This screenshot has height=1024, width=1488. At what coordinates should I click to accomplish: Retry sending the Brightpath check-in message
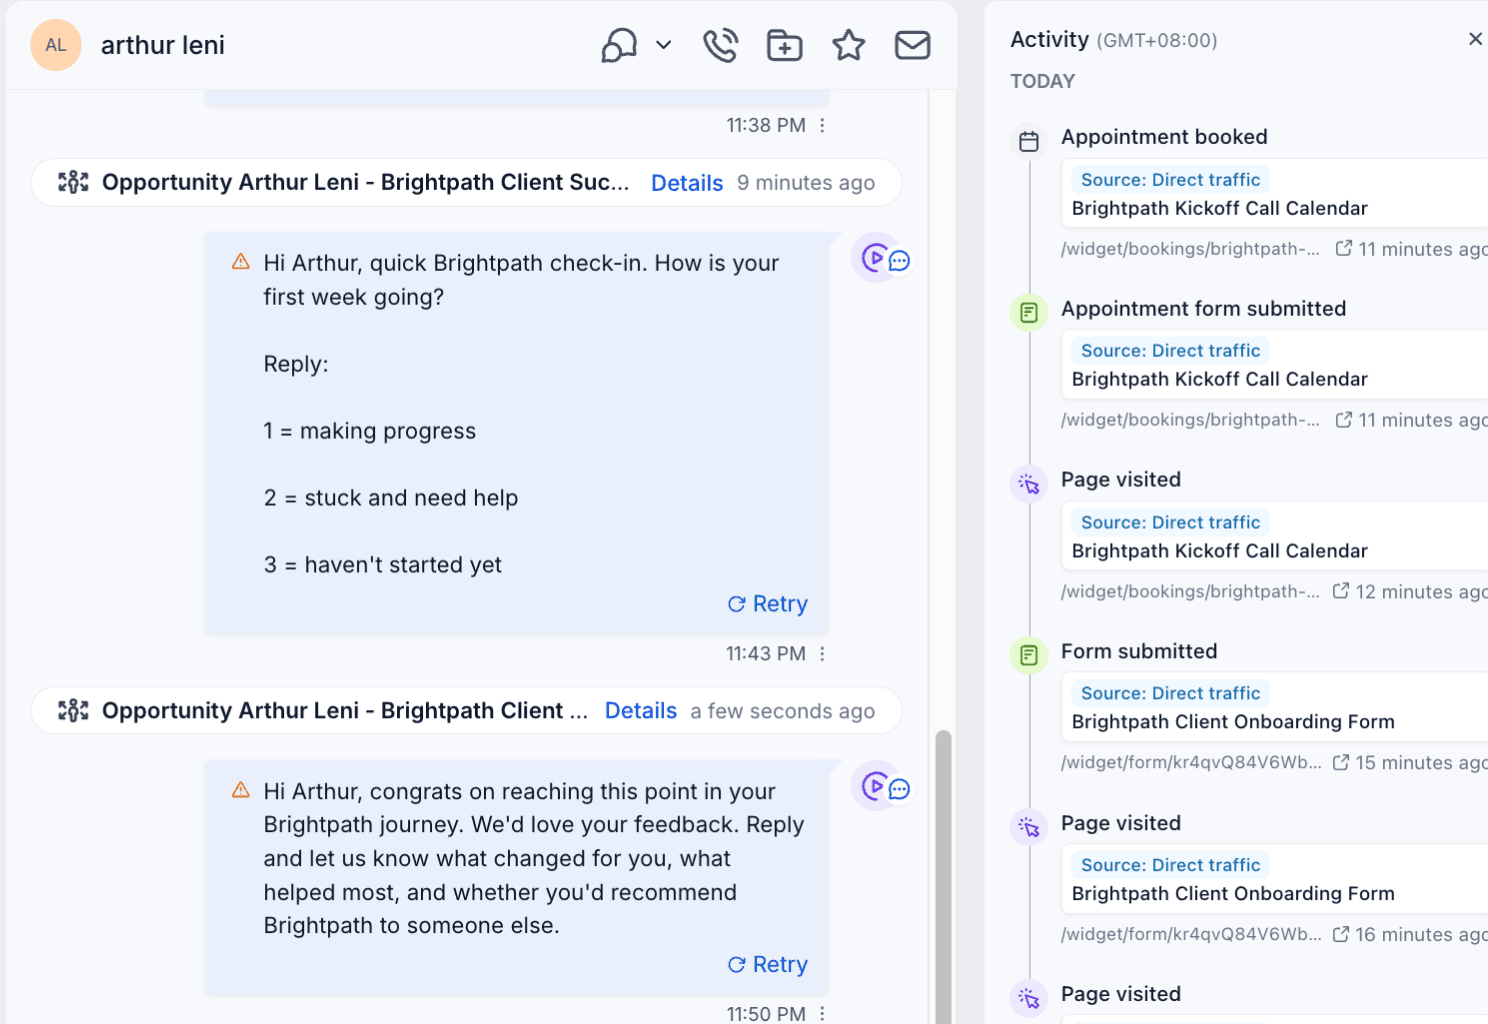[x=767, y=604]
